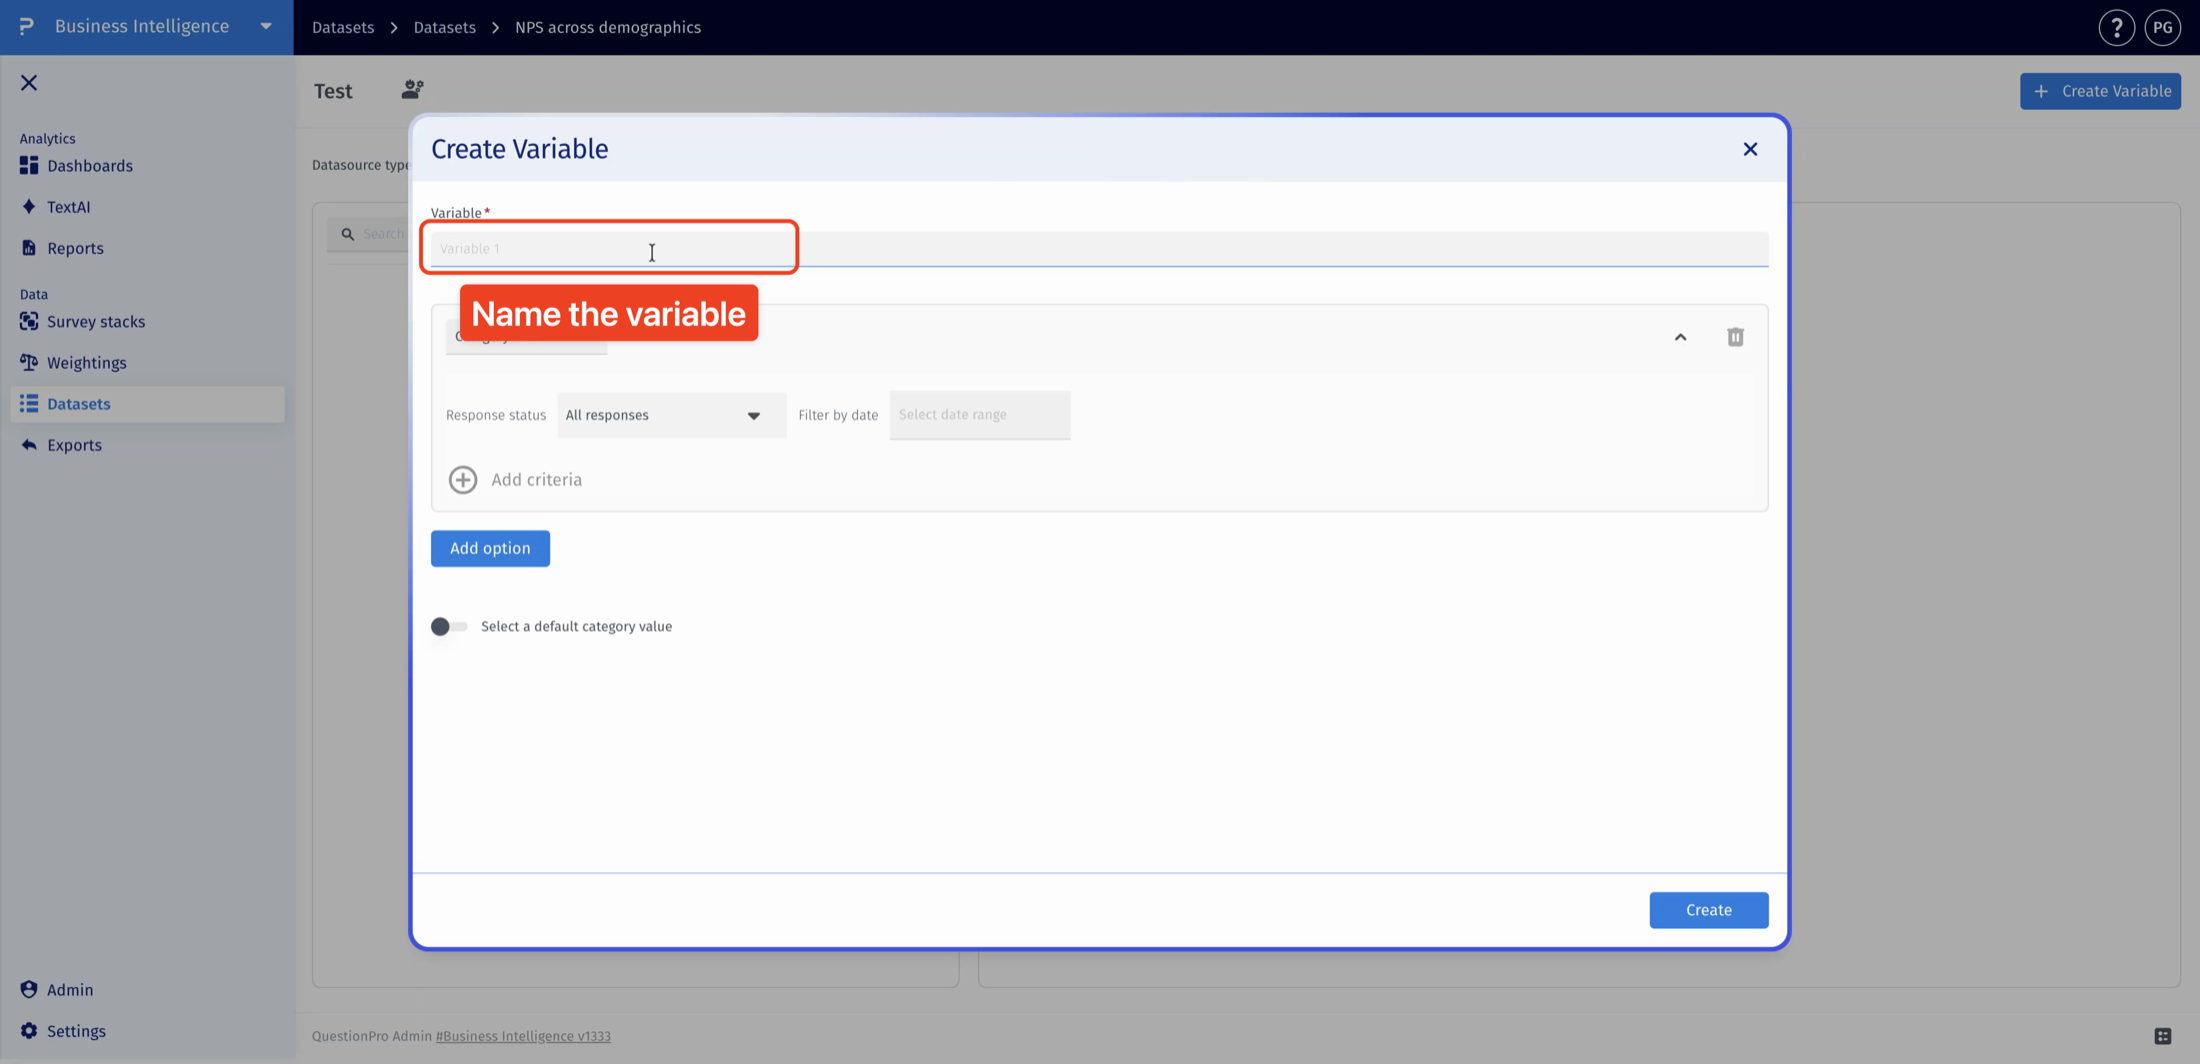The width and height of the screenshot is (2200, 1064).
Task: Click the Create button in dialog
Action: click(x=1708, y=910)
